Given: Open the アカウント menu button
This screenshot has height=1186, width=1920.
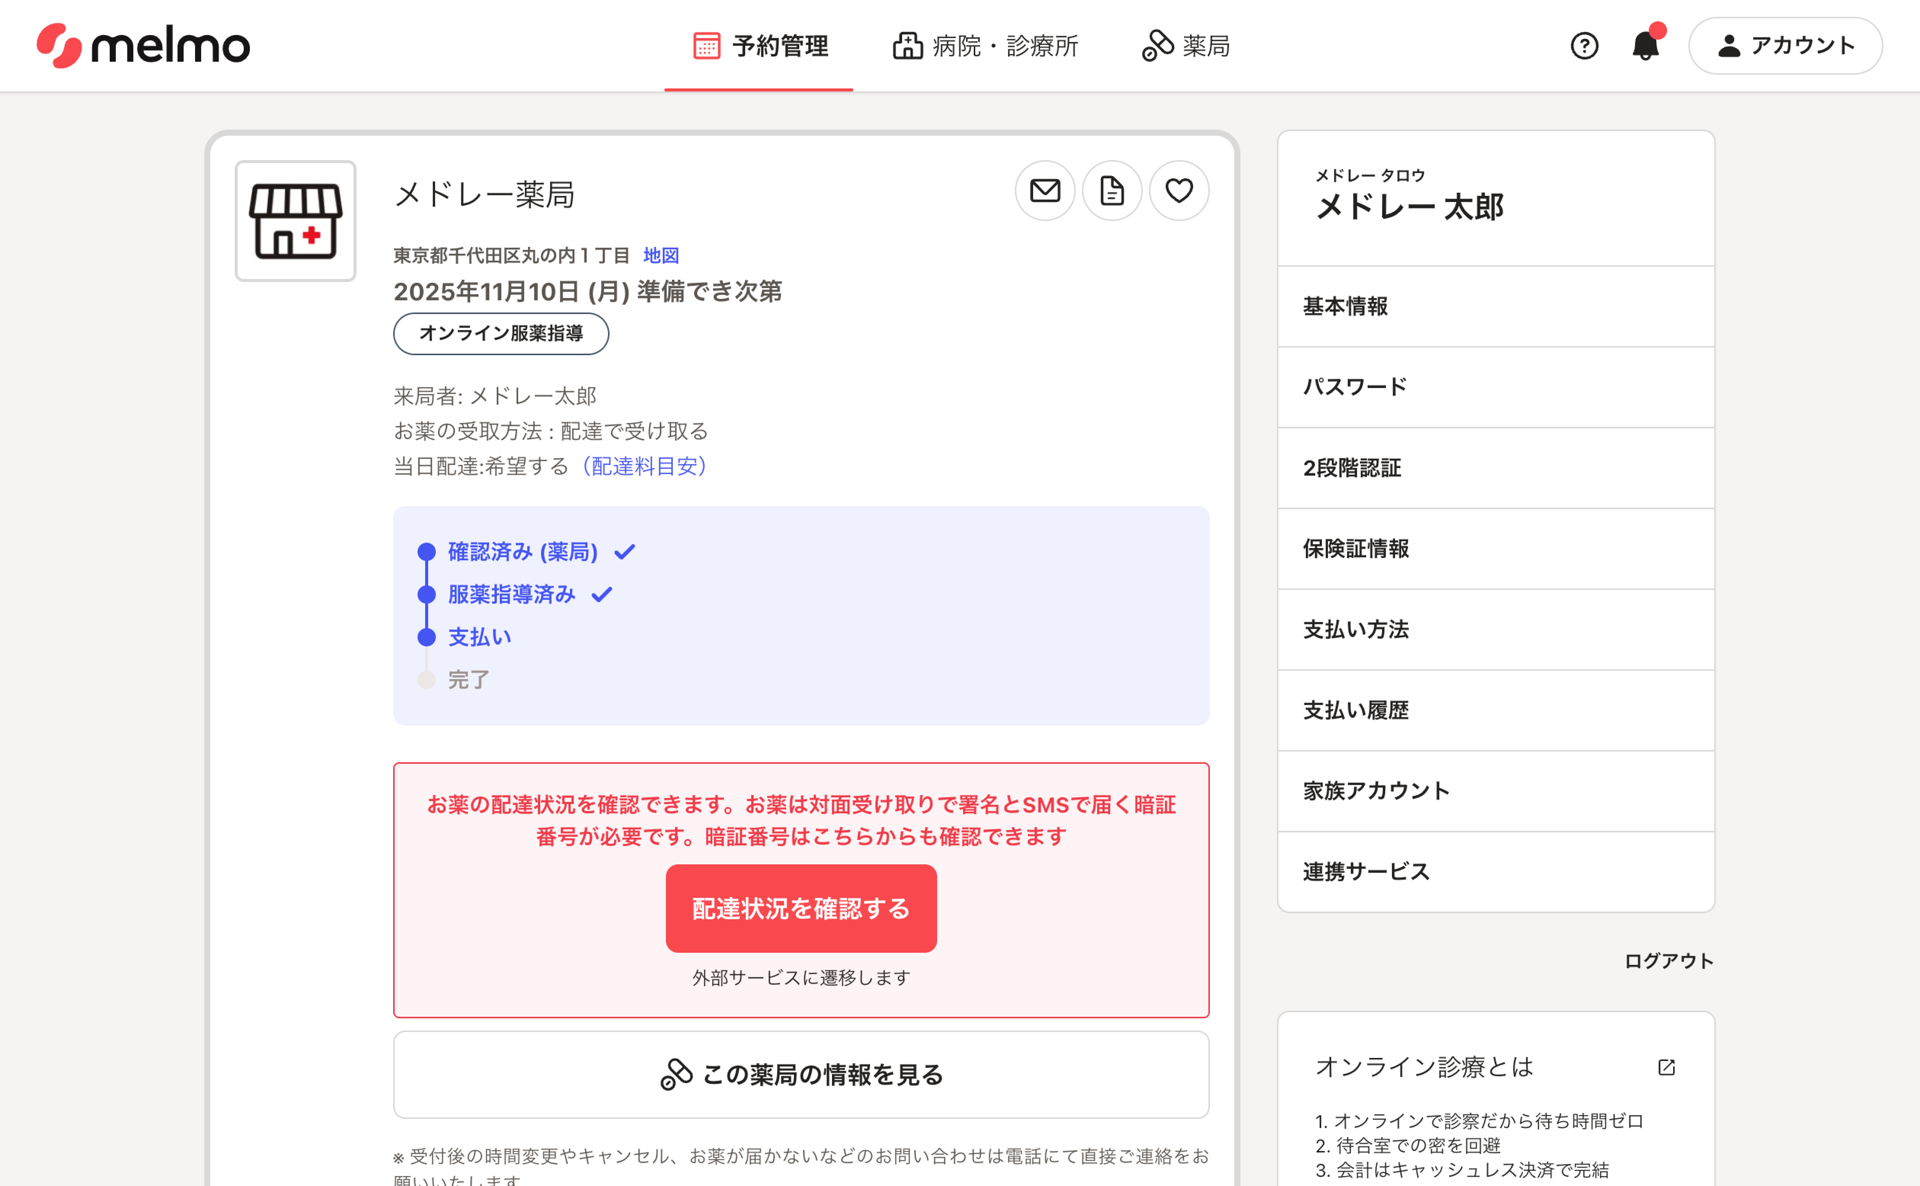Looking at the screenshot, I should tap(1785, 45).
